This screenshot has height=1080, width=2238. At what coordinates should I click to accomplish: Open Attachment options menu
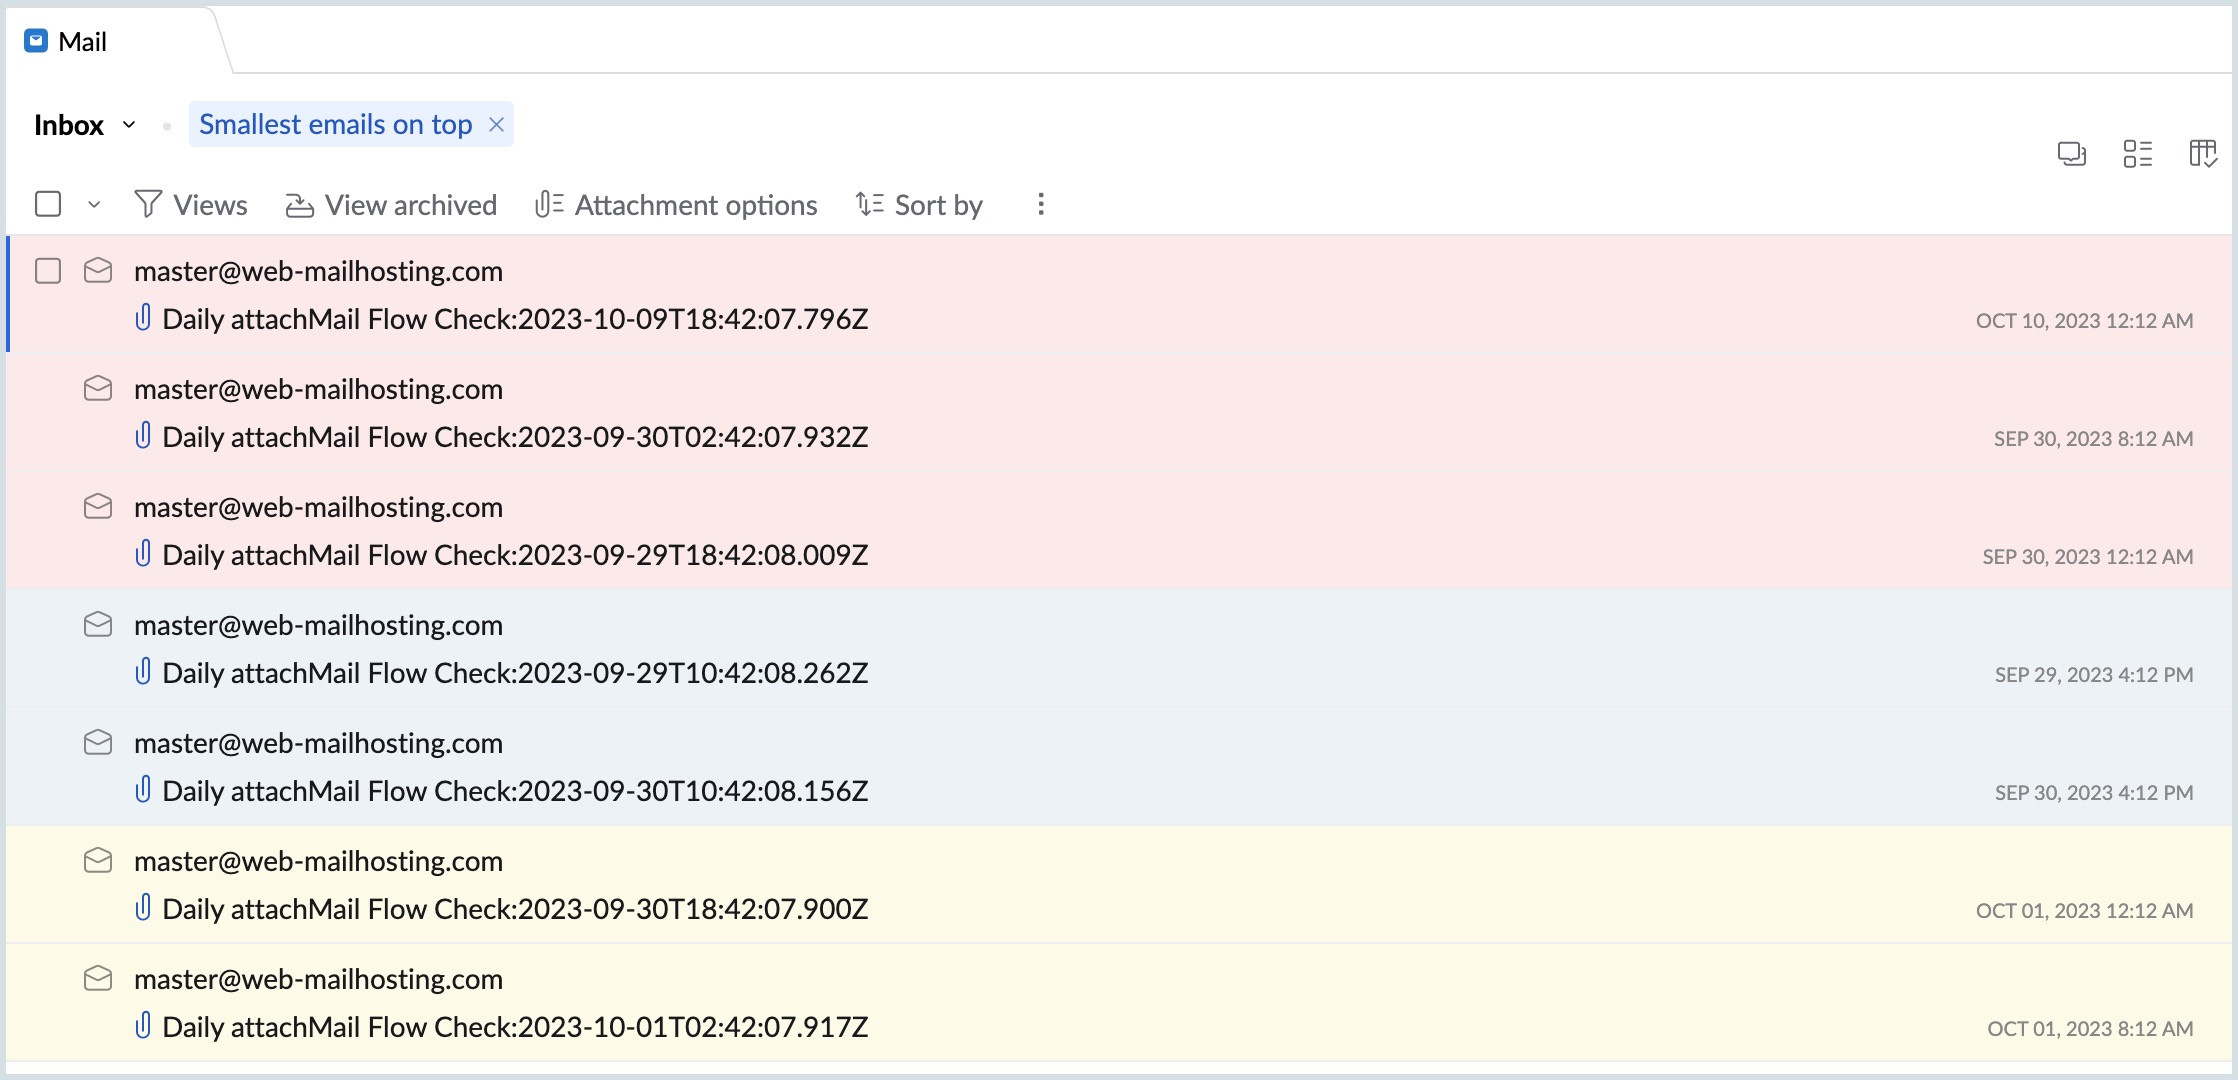point(676,205)
